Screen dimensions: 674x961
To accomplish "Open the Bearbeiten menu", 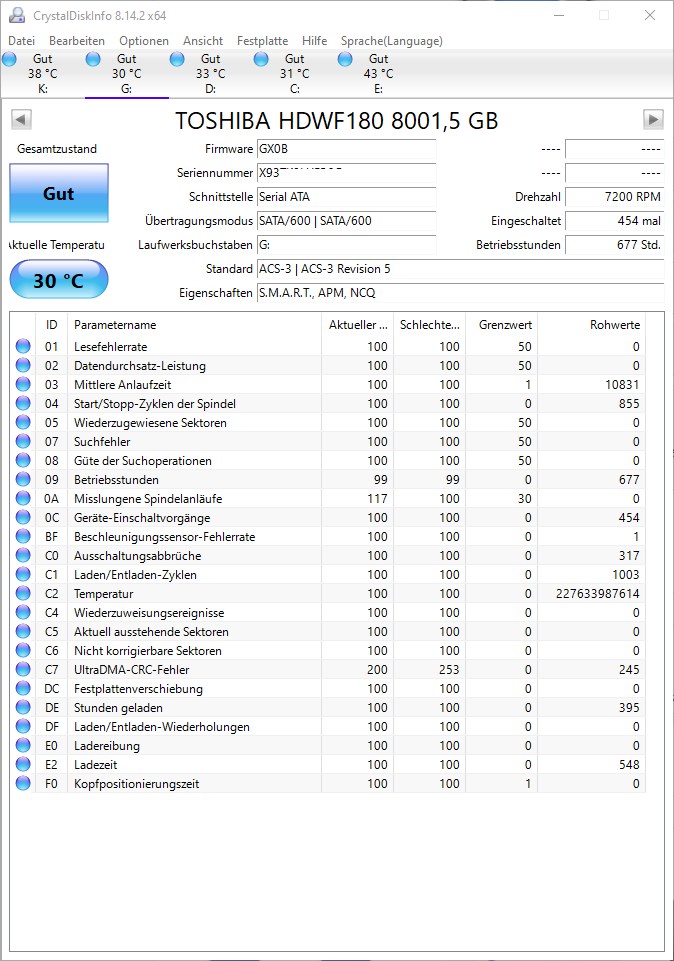I will (77, 41).
